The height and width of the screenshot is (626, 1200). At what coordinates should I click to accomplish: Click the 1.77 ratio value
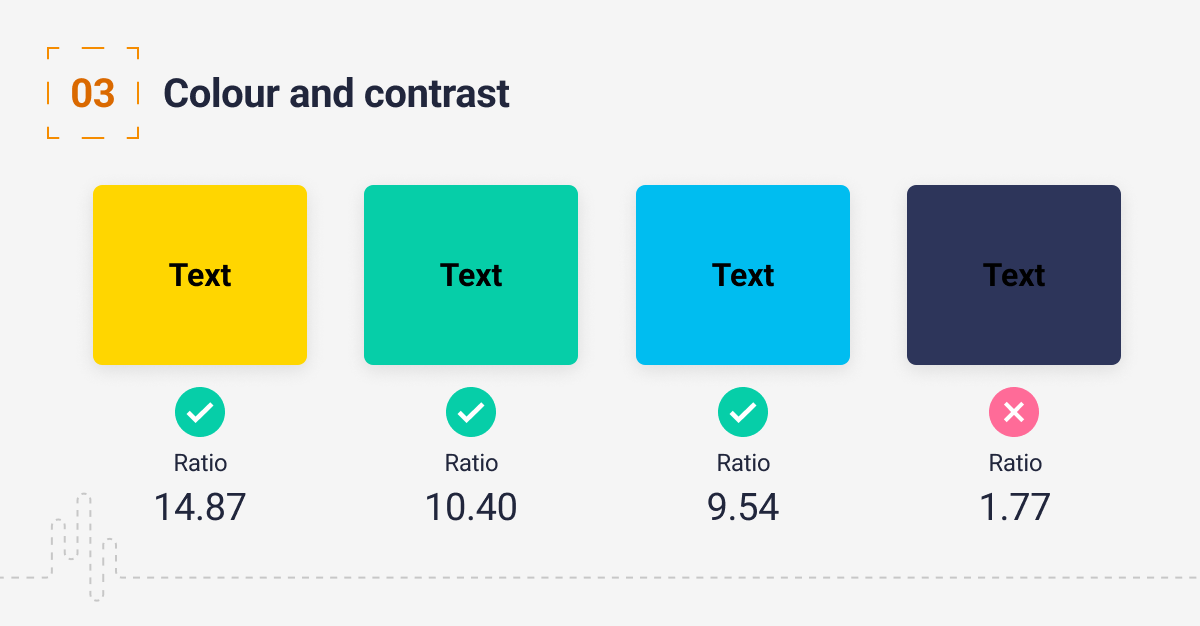tap(1014, 507)
